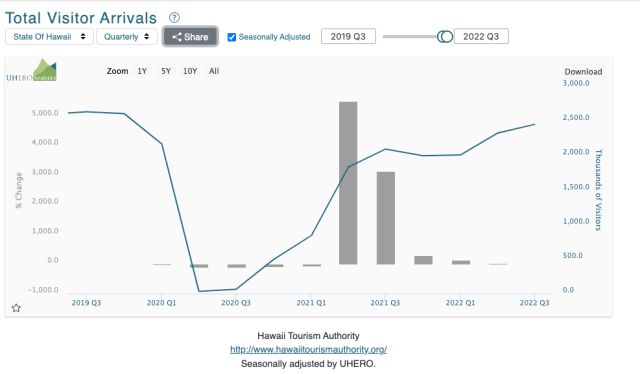
Task: Click the Zoom label in chart
Action: [118, 71]
